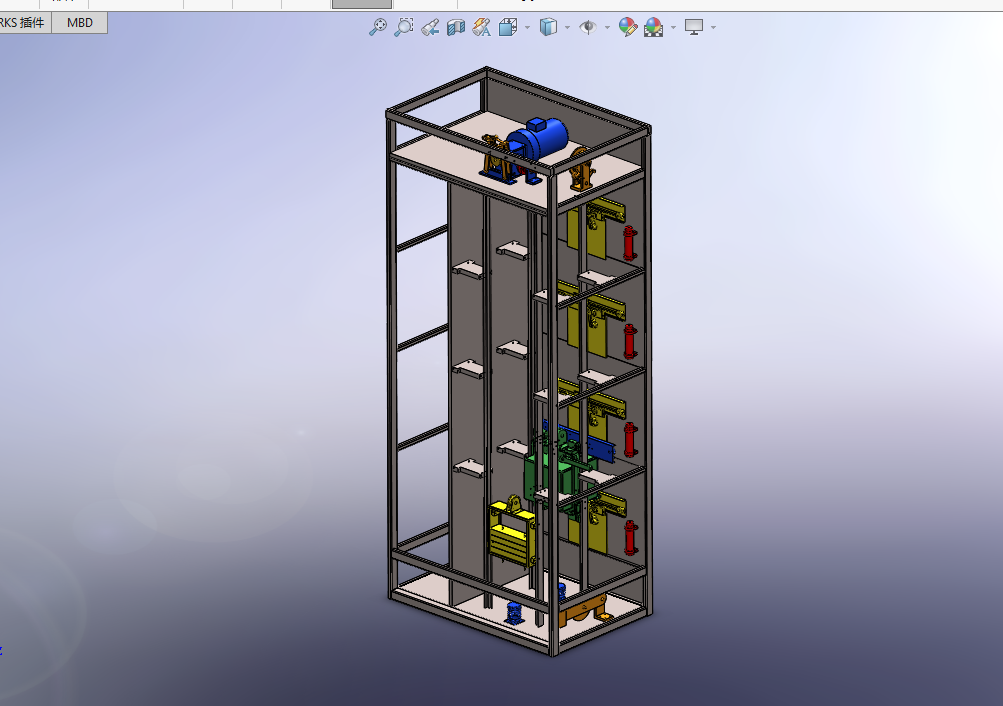Viewport: 1003px width, 706px height.
Task: Click the Display Style icon
Action: [x=548, y=27]
